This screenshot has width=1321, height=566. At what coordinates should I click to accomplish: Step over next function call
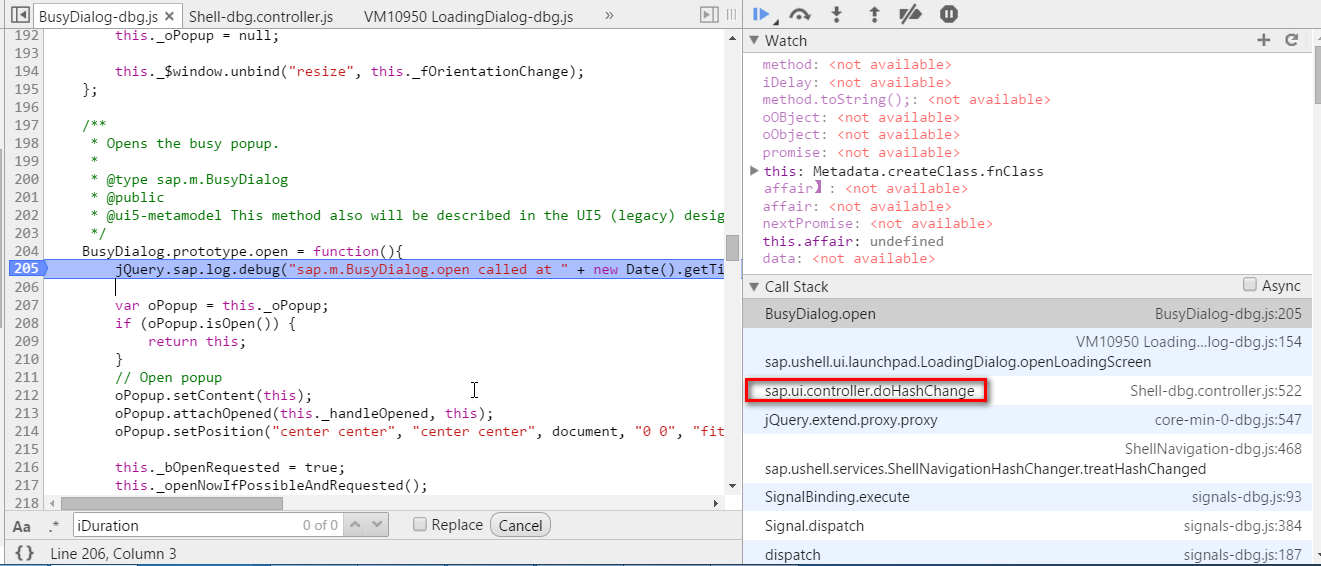pyautogui.click(x=799, y=14)
